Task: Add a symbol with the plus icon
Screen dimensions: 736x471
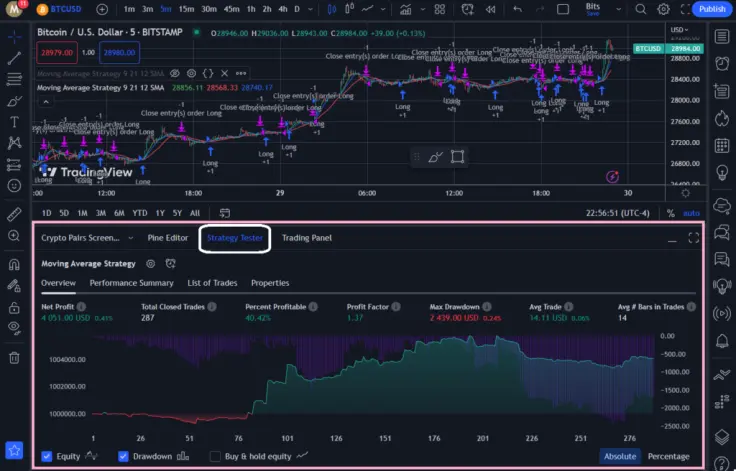Action: tap(102, 9)
